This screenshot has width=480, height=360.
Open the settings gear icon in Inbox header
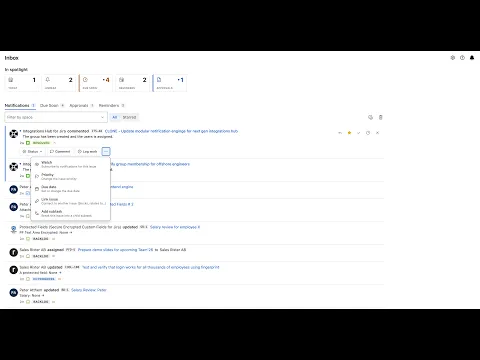pyautogui.click(x=453, y=58)
